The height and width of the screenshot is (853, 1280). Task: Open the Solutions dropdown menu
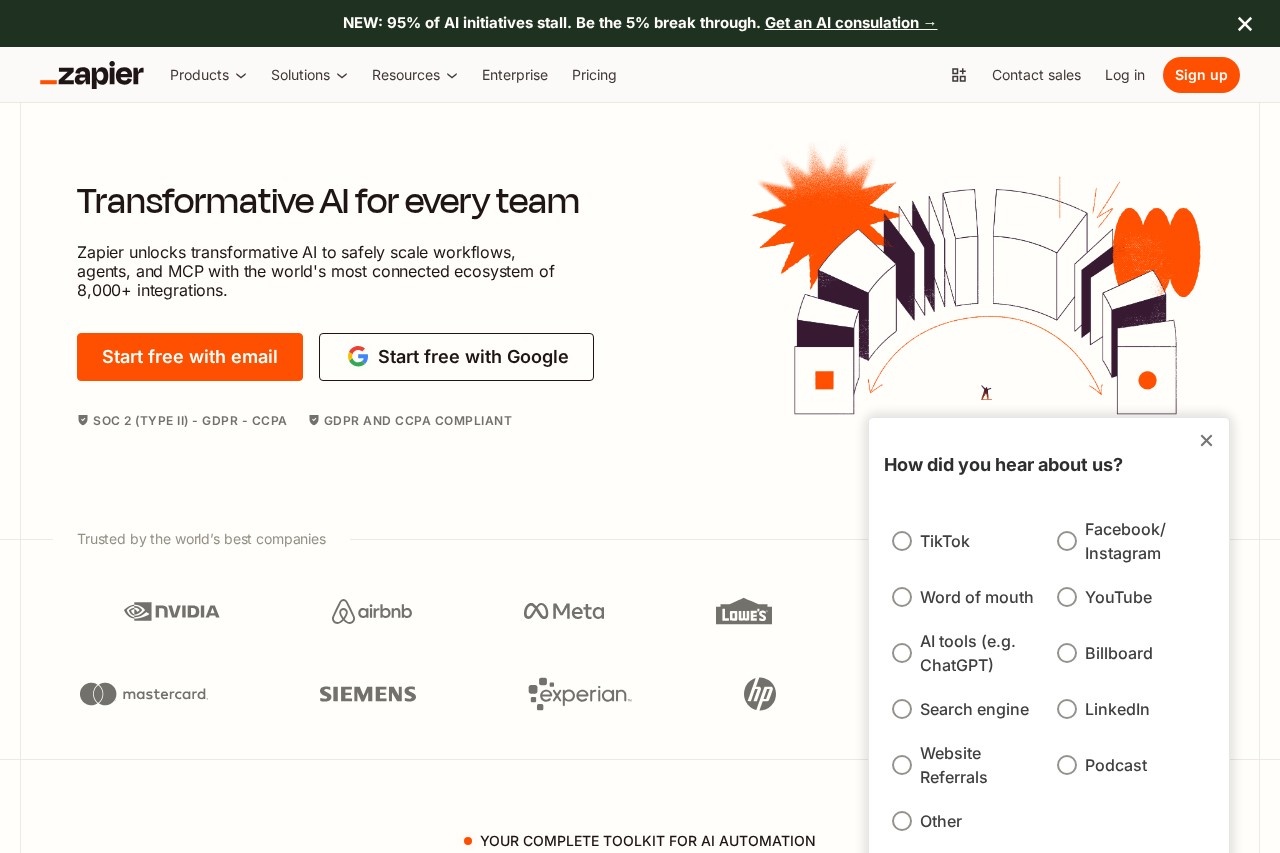(x=309, y=75)
